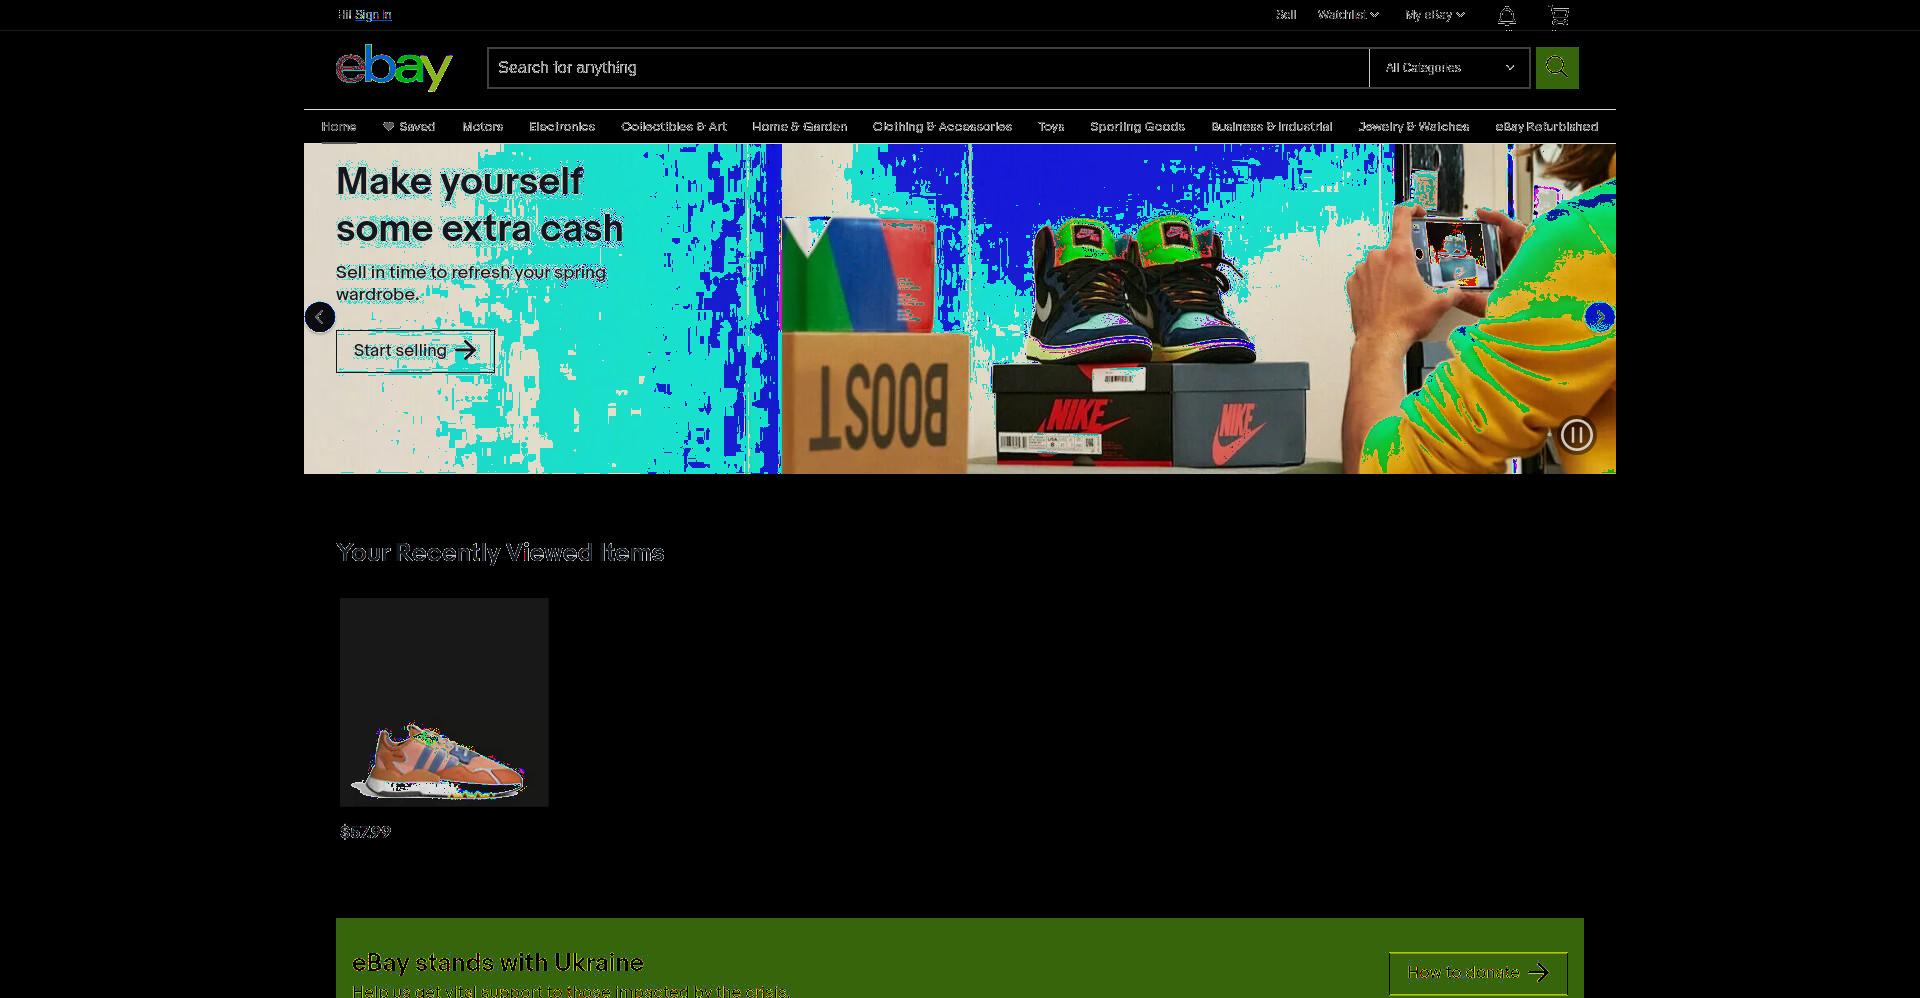Click the Sell link

coord(1286,15)
